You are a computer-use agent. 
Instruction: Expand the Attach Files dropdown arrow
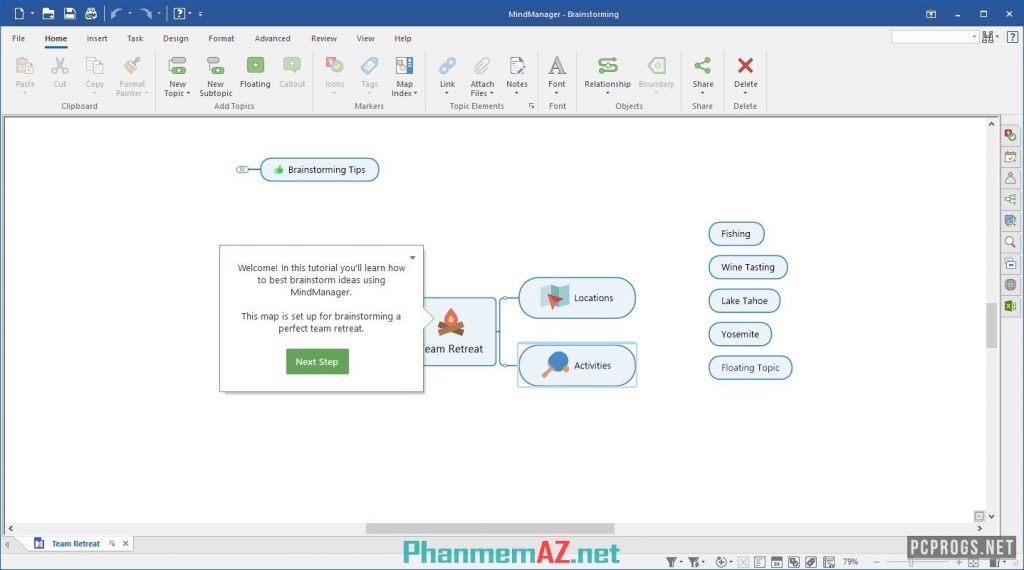click(x=491, y=93)
